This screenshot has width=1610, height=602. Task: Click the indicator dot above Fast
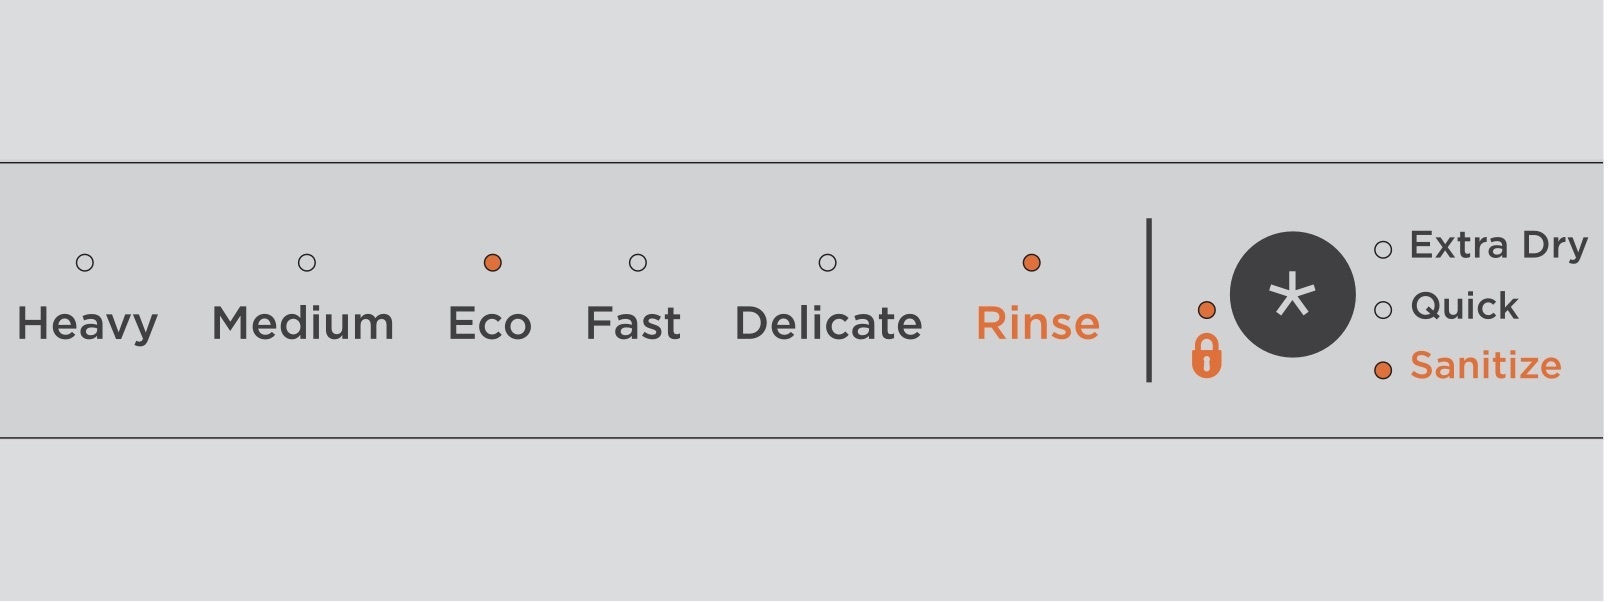point(638,263)
